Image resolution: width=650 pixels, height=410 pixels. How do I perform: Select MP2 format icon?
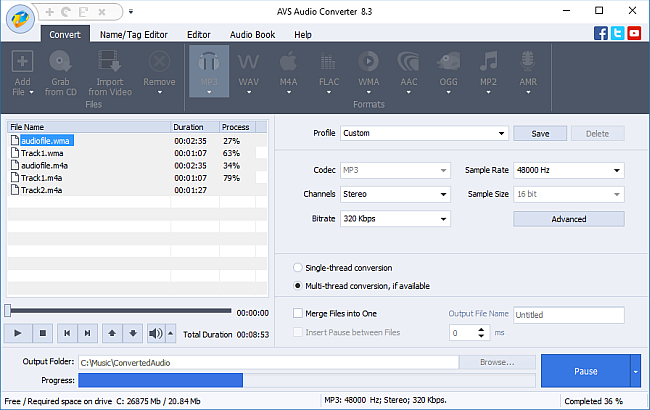(x=488, y=62)
